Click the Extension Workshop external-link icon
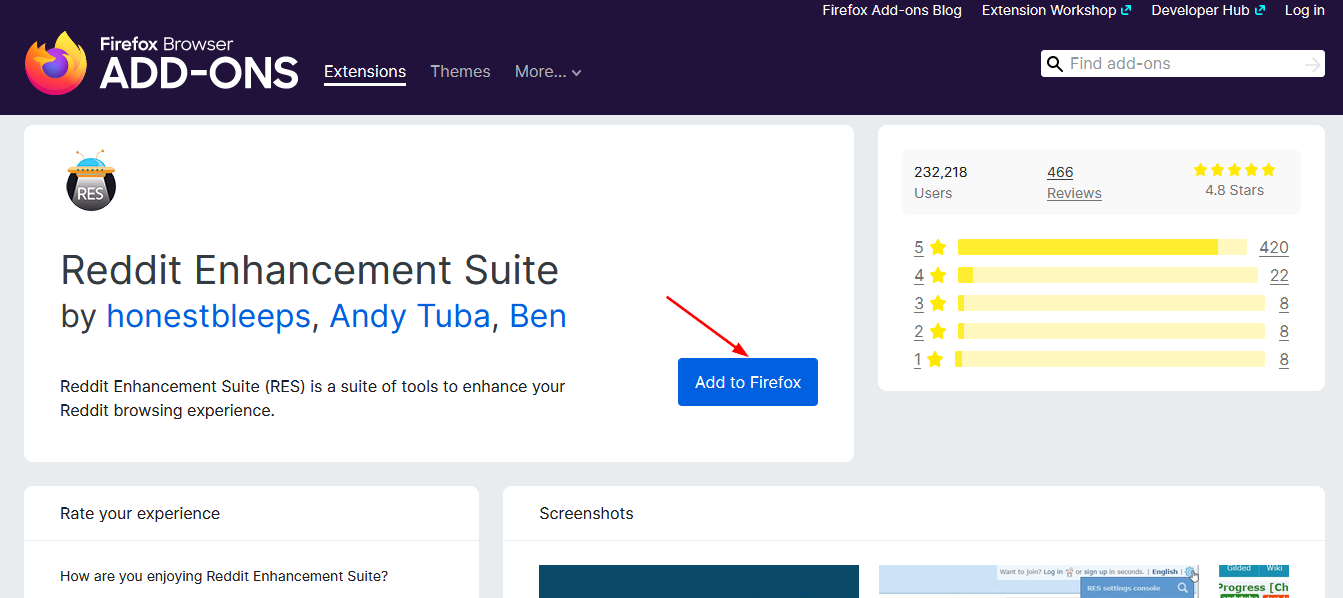Viewport: 1343px width, 598px height. (x=1126, y=10)
